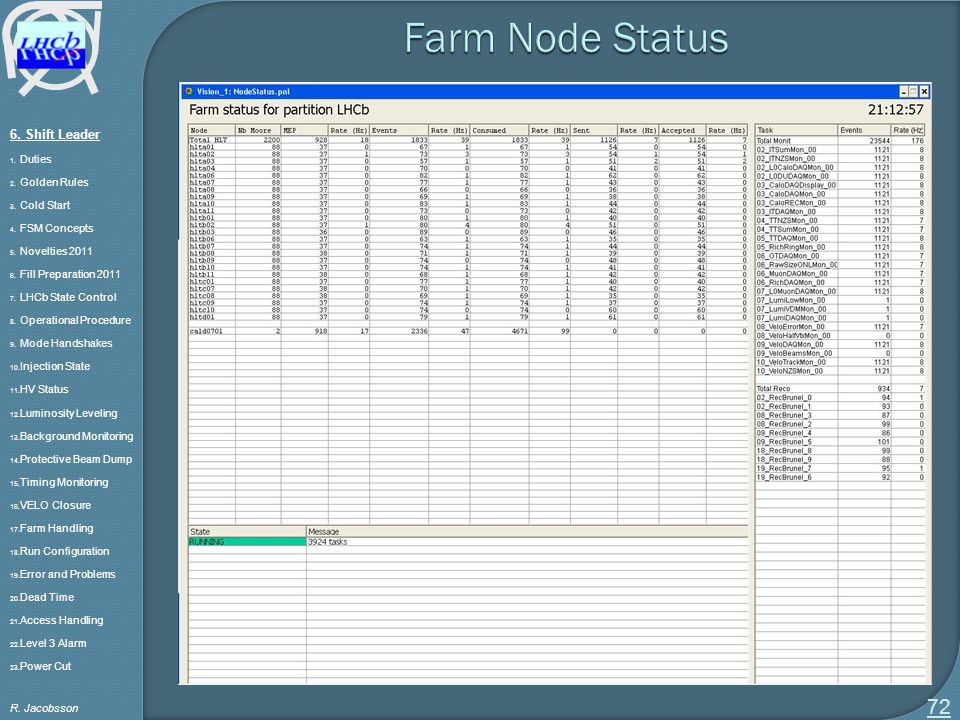Click slide number 72
The height and width of the screenshot is (720, 960).
click(x=938, y=707)
